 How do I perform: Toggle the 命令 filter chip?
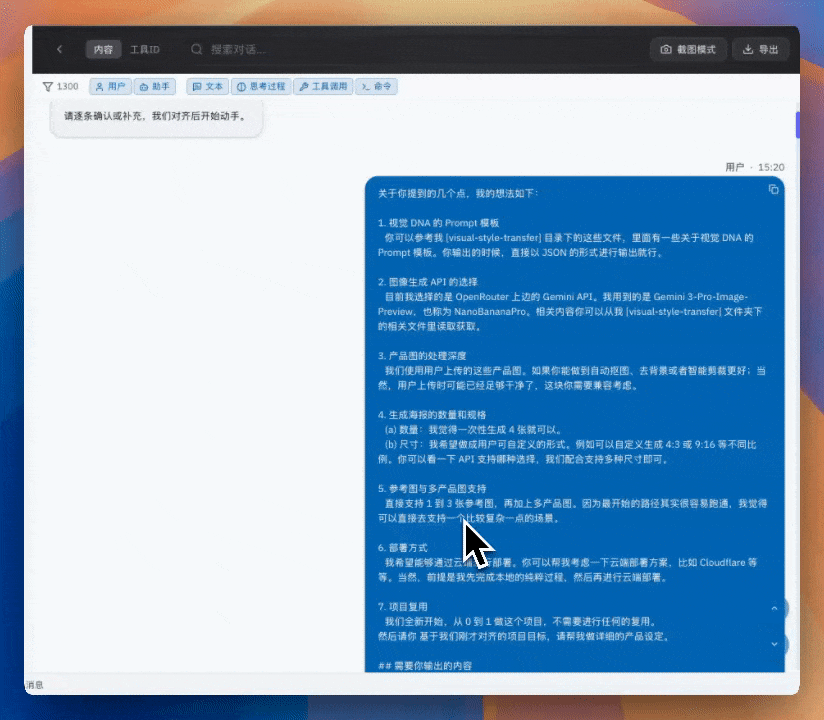[377, 87]
